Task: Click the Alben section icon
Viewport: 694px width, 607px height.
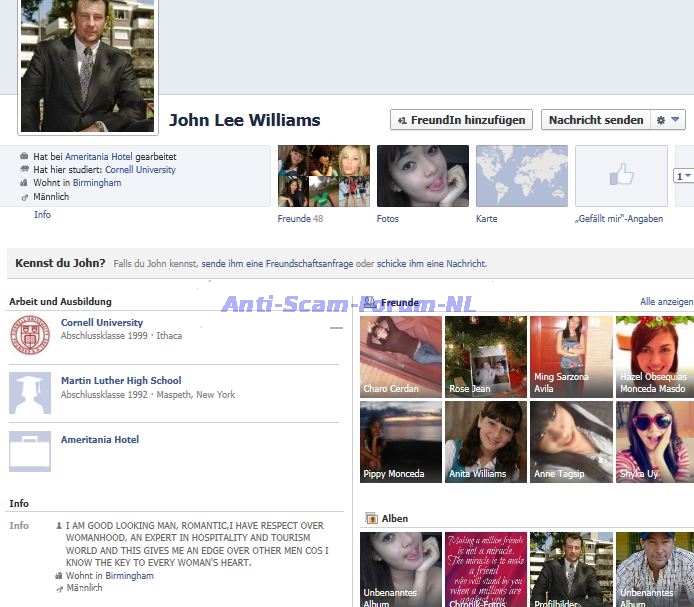Action: tap(371, 518)
